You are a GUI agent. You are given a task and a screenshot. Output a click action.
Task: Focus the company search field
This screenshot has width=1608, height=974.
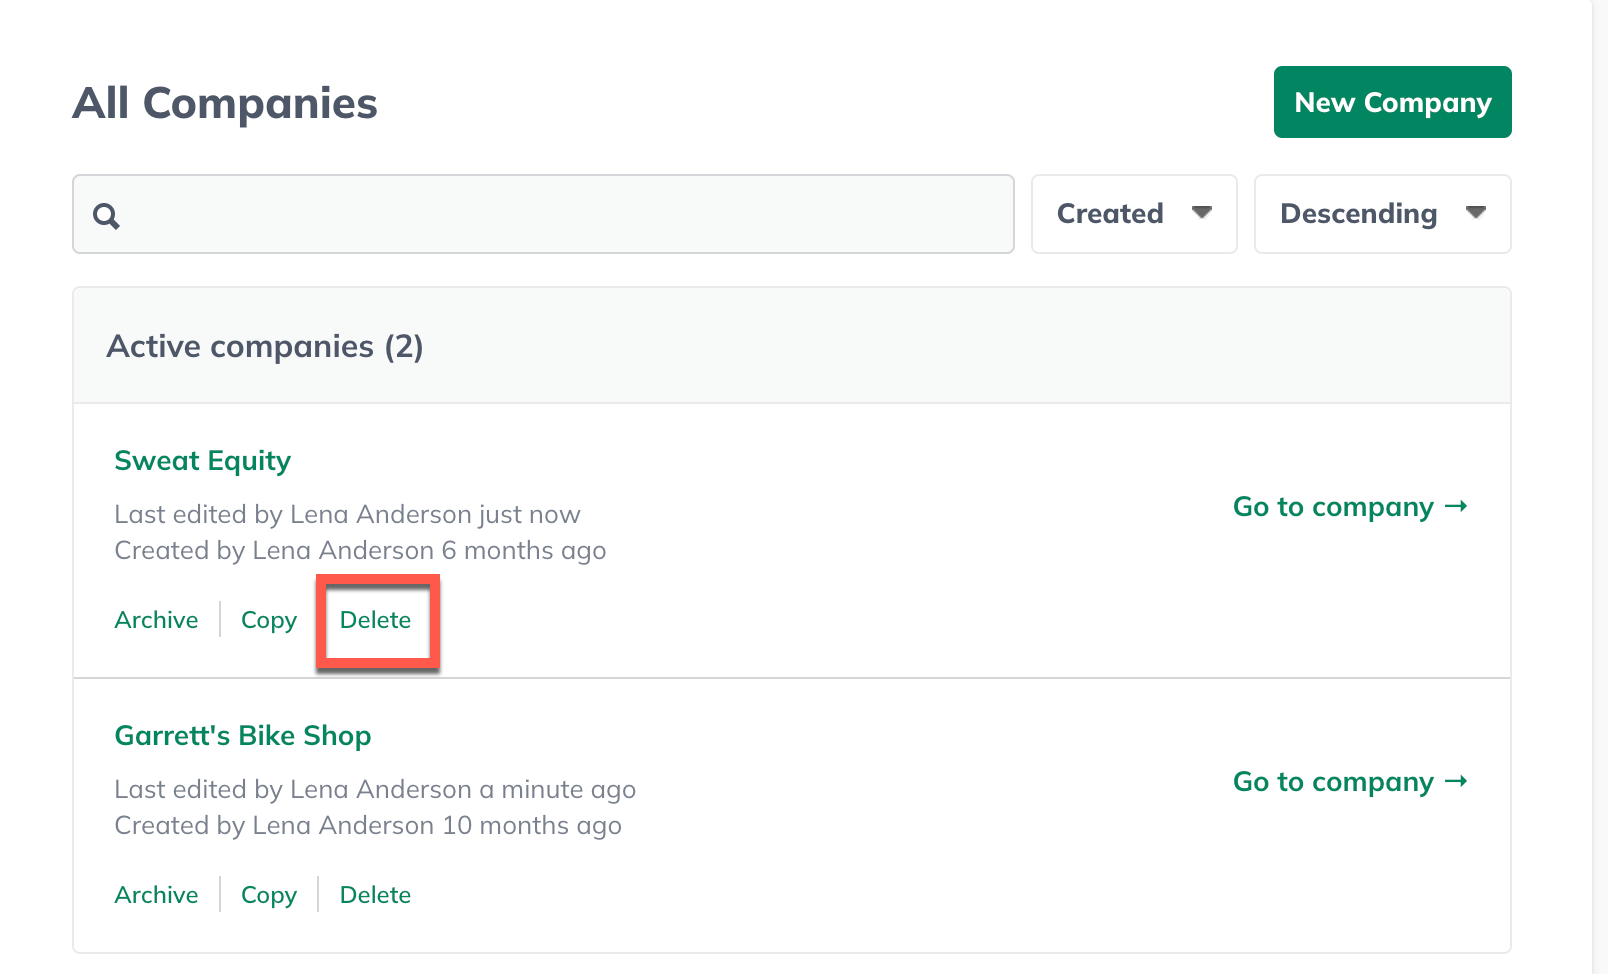pyautogui.click(x=560, y=214)
